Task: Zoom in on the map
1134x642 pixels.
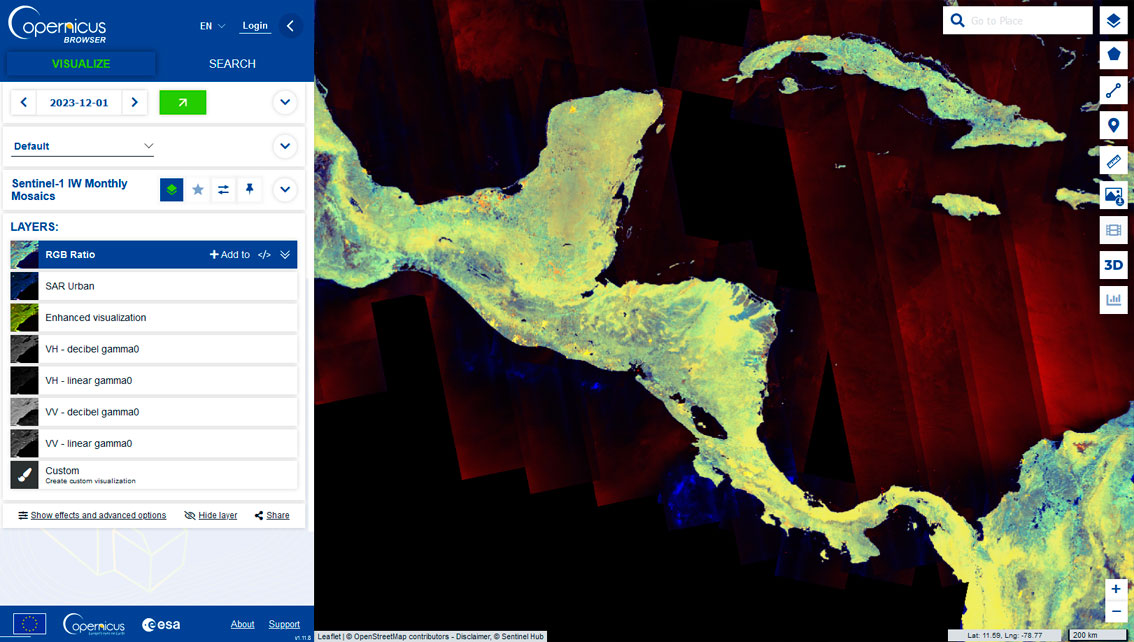Action: tap(1116, 589)
